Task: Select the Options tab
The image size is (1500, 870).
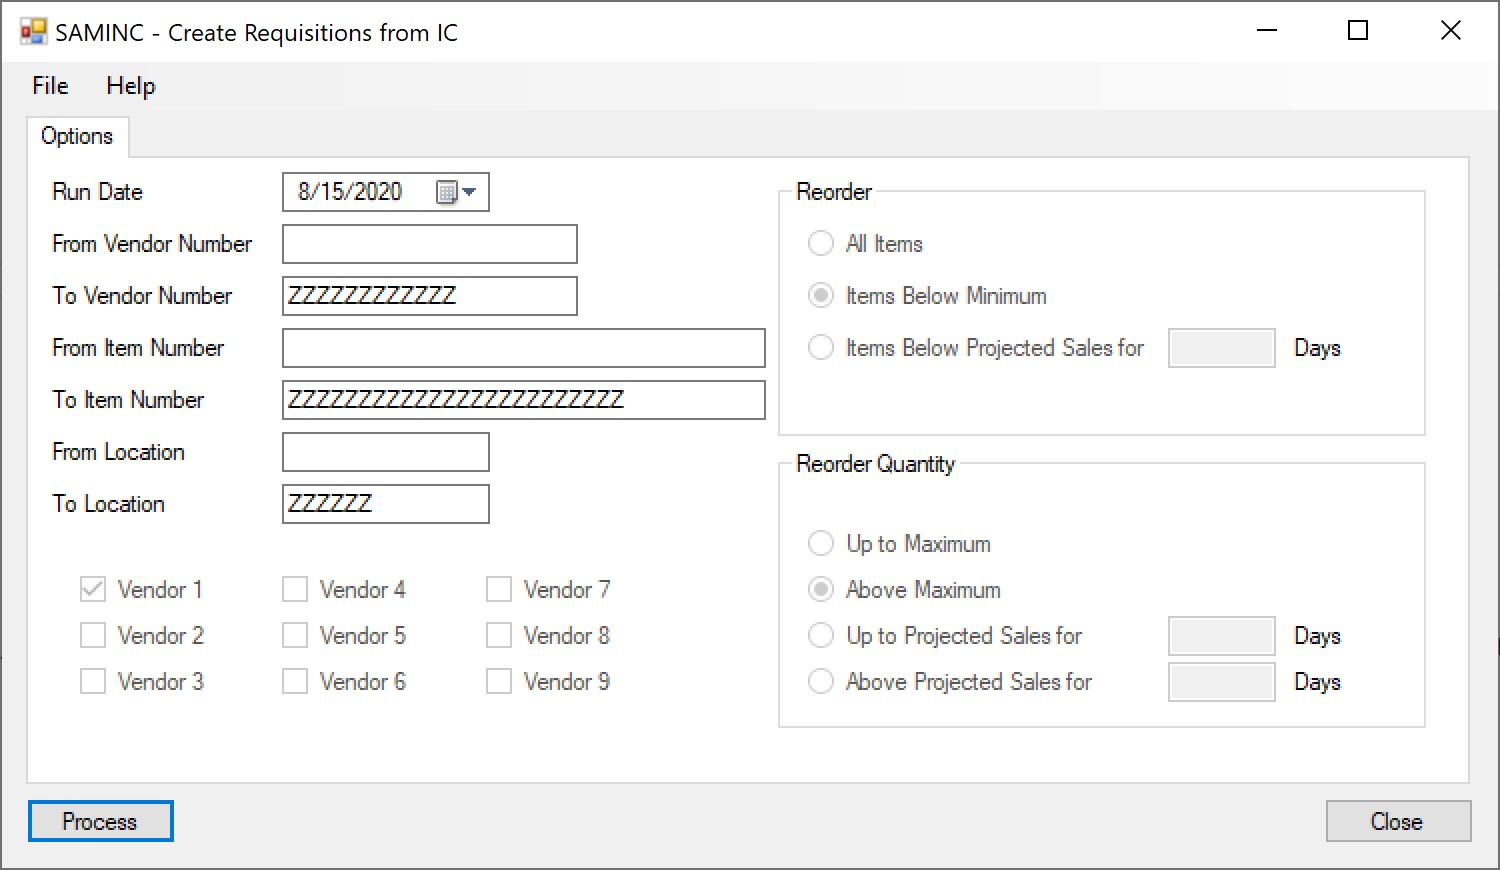Action: coord(77,136)
